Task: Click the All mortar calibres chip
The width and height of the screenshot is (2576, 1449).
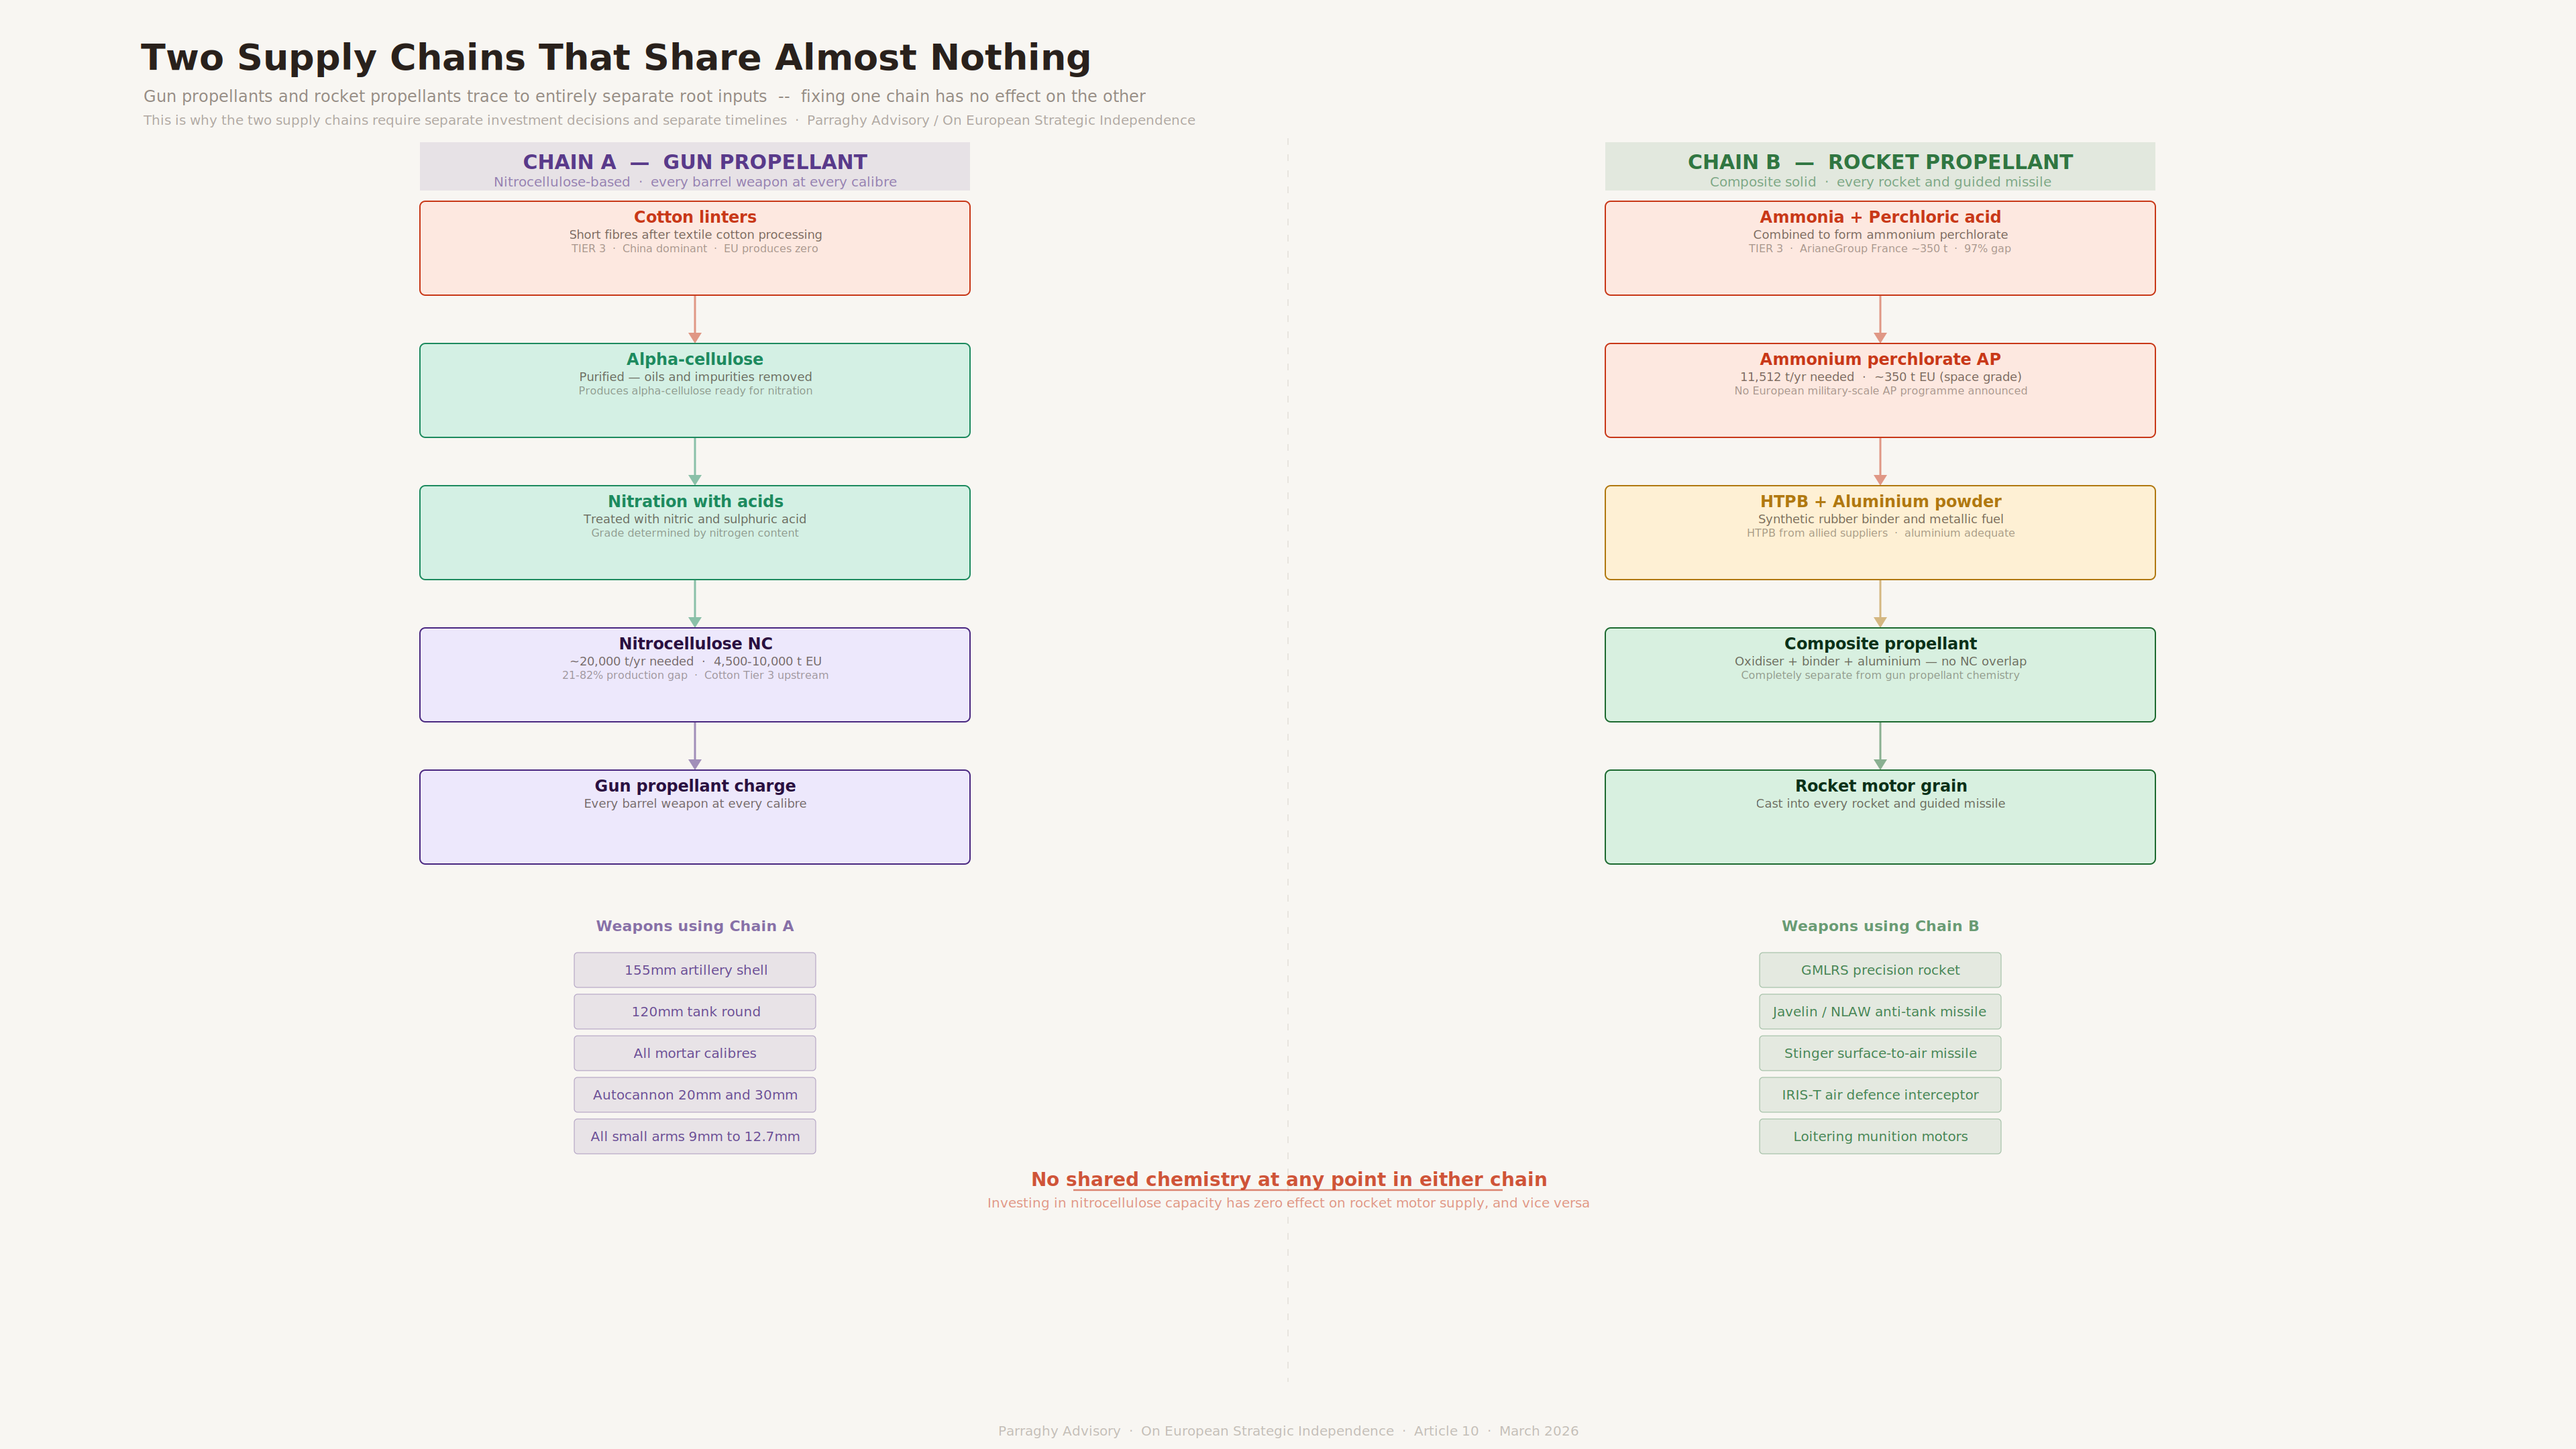Action: (x=695, y=1053)
